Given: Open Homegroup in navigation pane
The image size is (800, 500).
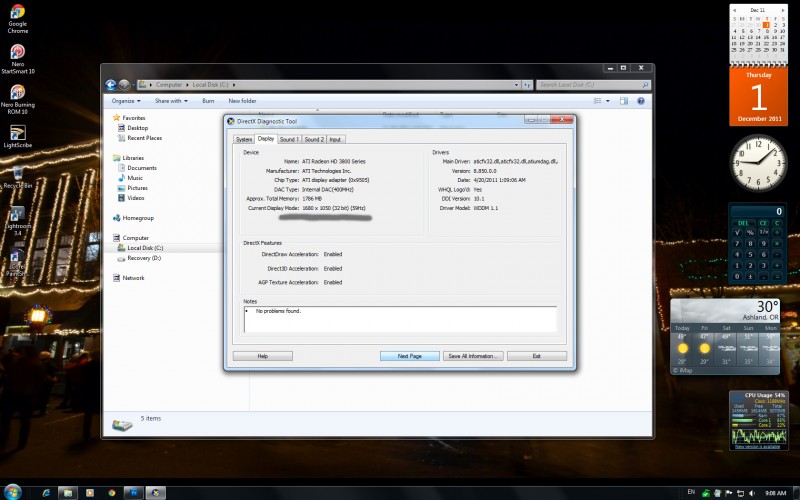Looking at the screenshot, I should [138, 218].
